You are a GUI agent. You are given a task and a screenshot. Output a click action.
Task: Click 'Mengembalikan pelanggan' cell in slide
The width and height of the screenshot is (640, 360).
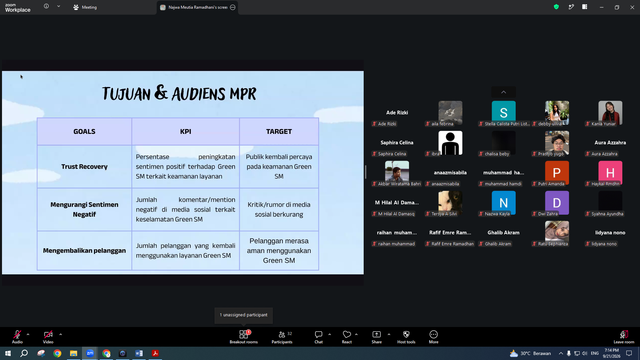click(x=84, y=251)
